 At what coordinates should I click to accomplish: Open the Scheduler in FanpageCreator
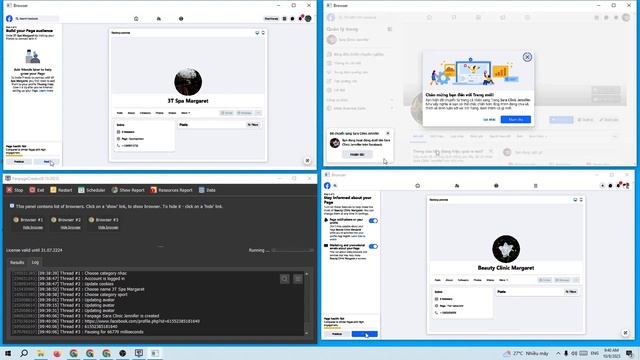[x=91, y=190]
